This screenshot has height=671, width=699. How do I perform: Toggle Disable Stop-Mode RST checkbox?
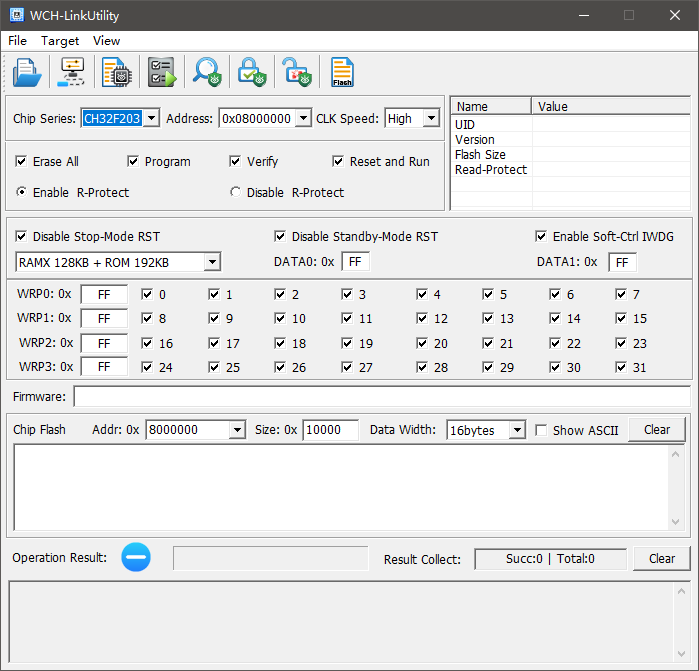(x=22, y=237)
